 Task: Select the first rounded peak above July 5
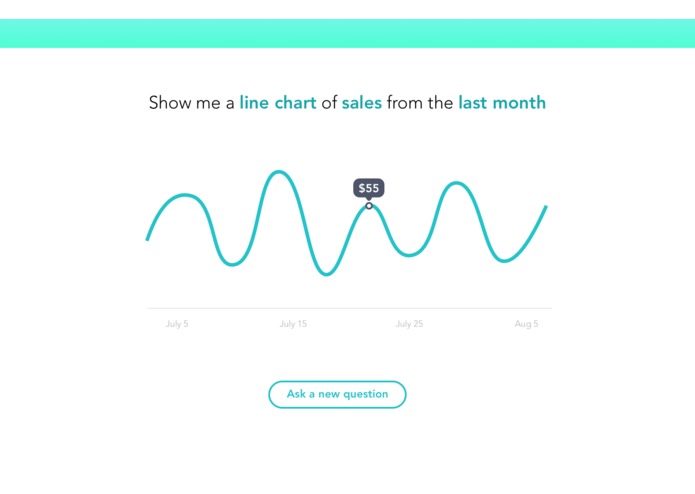click(x=185, y=195)
